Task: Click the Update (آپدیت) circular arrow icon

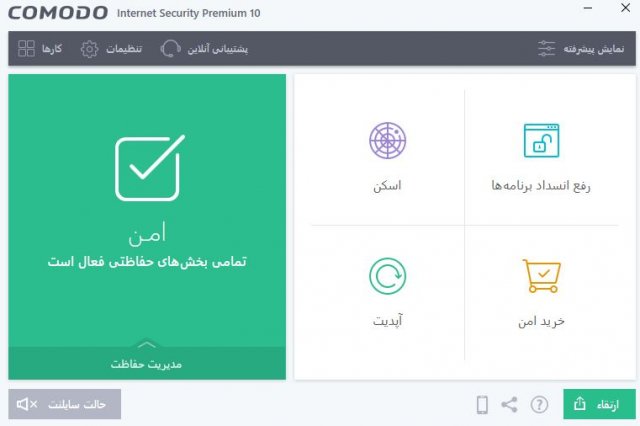Action: 387,276
